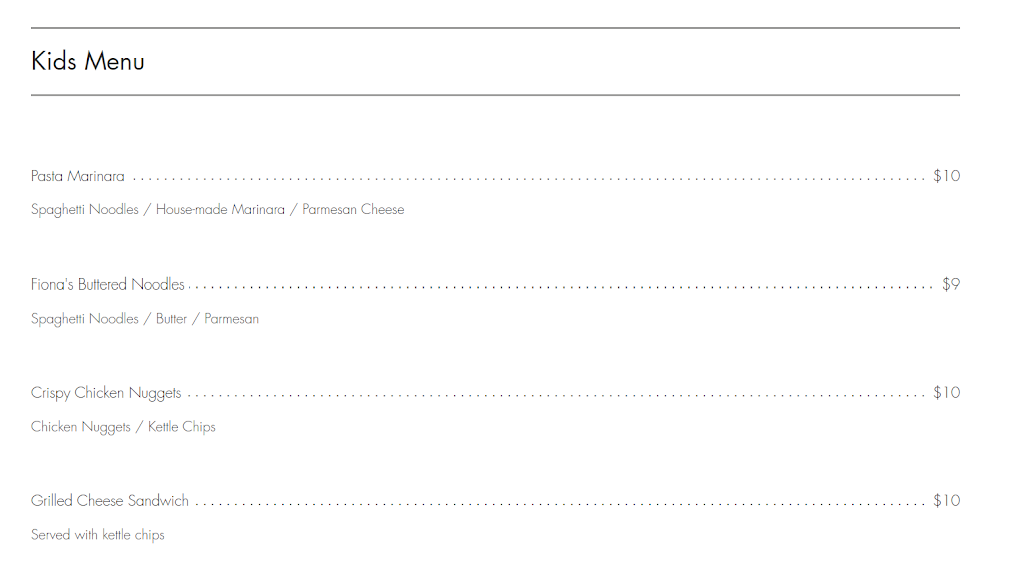
Task: Click the dotted leader line after Pasta Marinara
Action: tap(528, 180)
